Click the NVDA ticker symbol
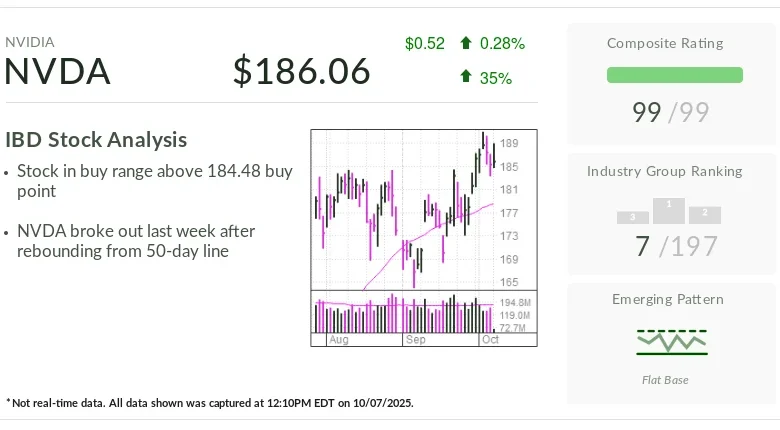 (58, 72)
